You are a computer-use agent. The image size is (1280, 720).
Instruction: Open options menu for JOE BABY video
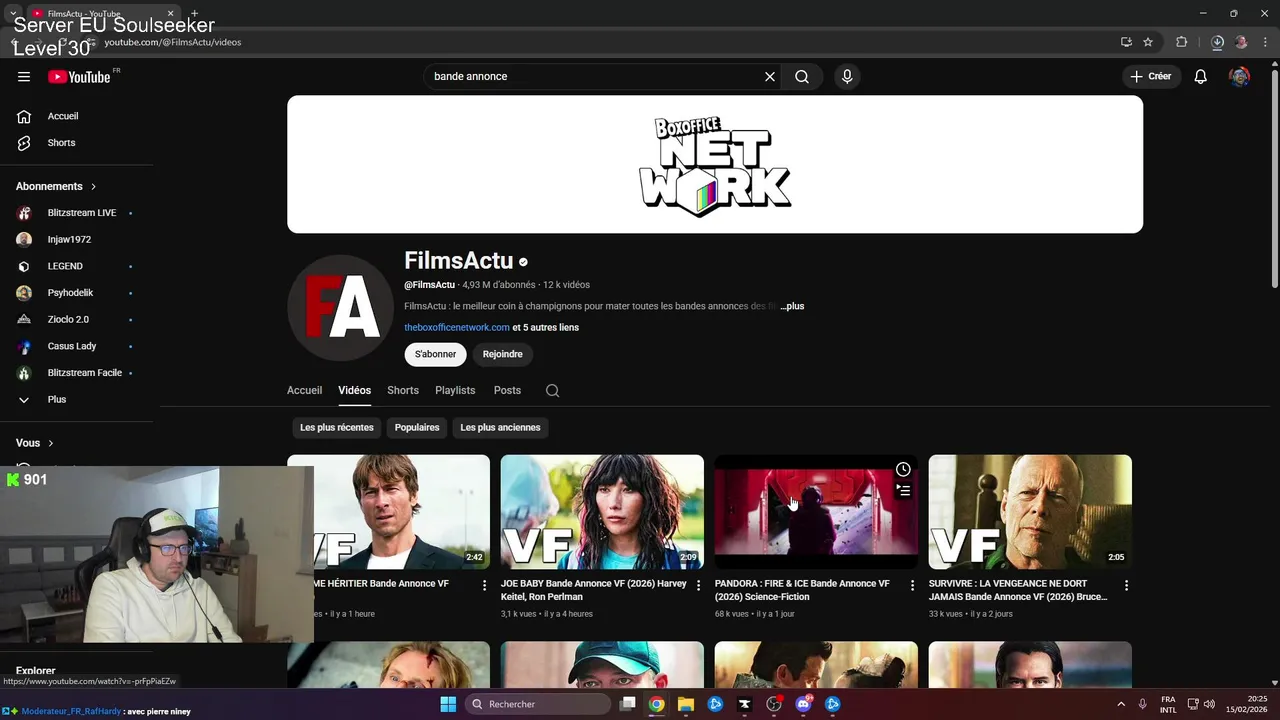[698, 585]
